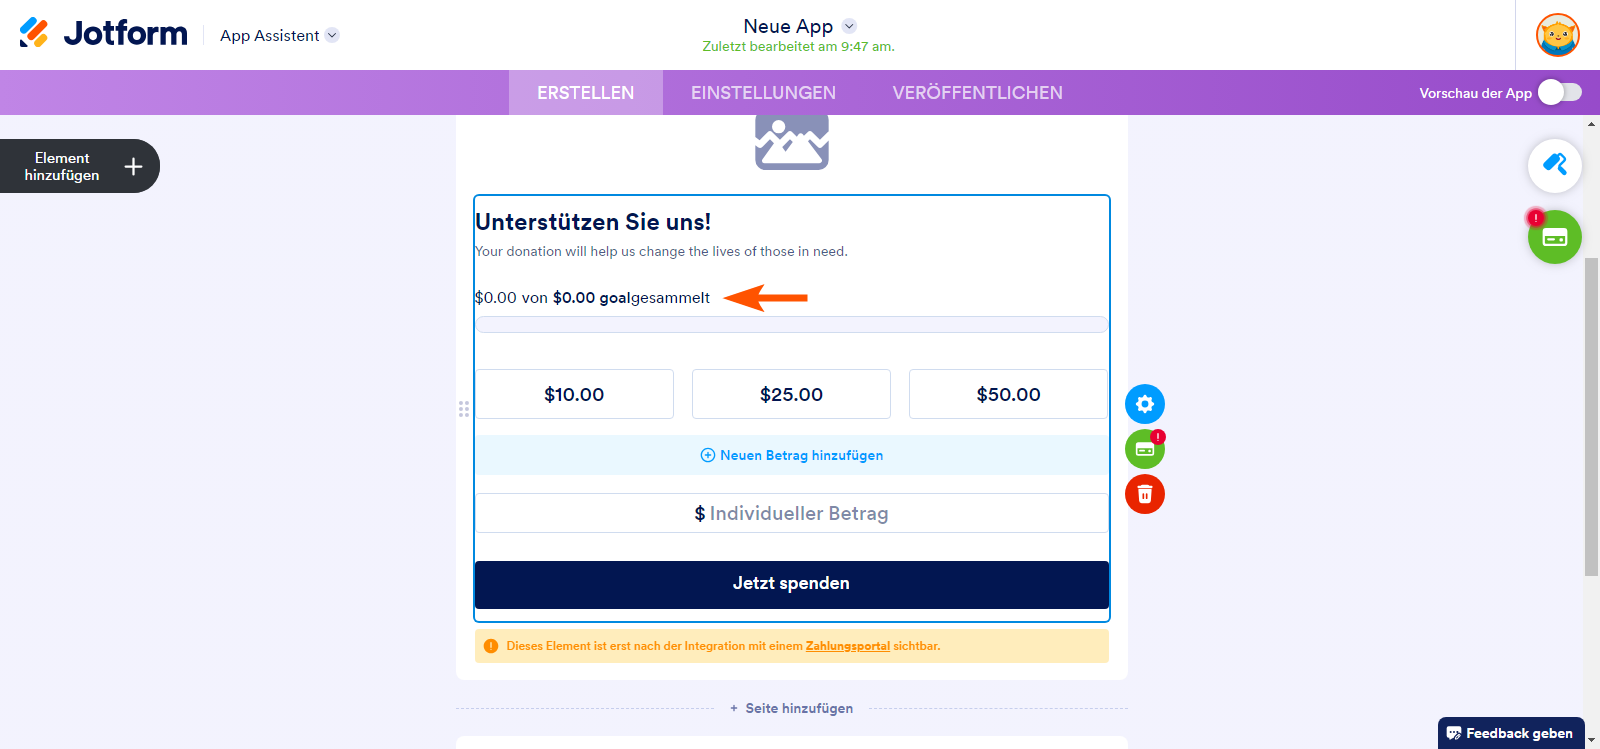Click Neuen Betrag hinzufügen

coord(791,455)
